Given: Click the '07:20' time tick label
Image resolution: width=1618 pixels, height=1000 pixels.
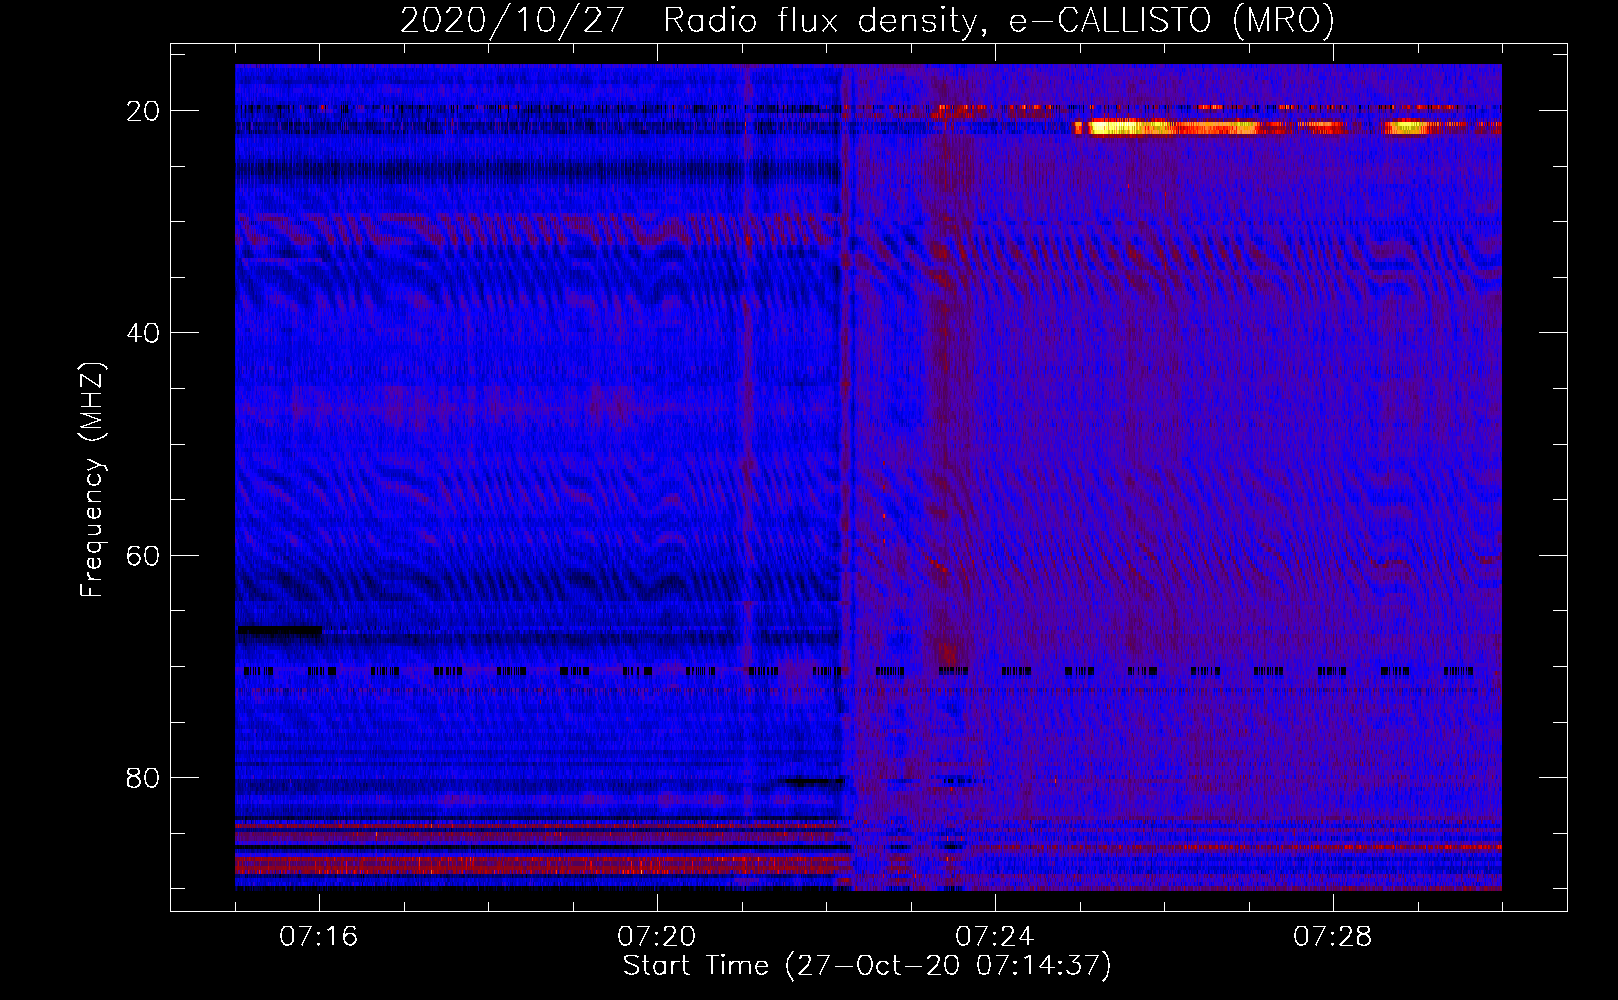Looking at the screenshot, I should [657, 937].
